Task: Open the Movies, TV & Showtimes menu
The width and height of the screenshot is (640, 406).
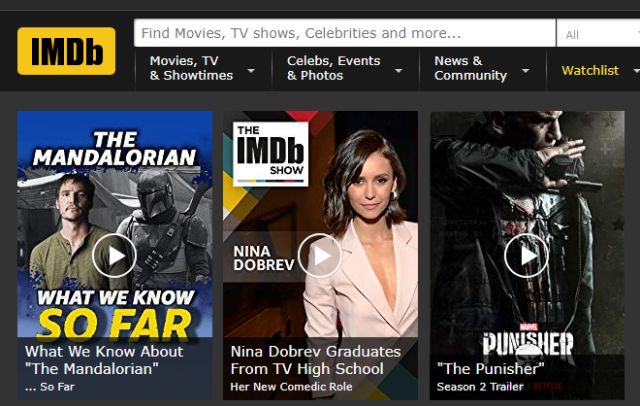Action: coord(191,68)
